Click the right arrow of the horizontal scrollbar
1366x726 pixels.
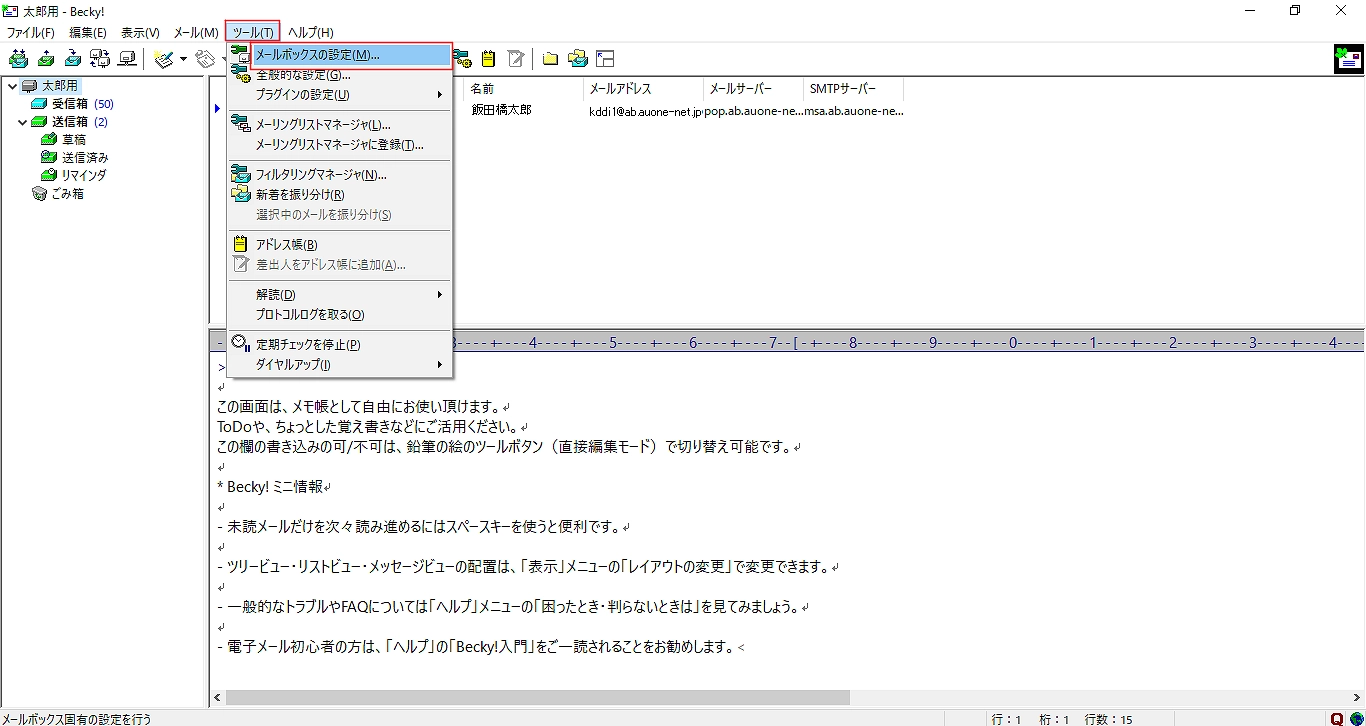[x=1355, y=697]
